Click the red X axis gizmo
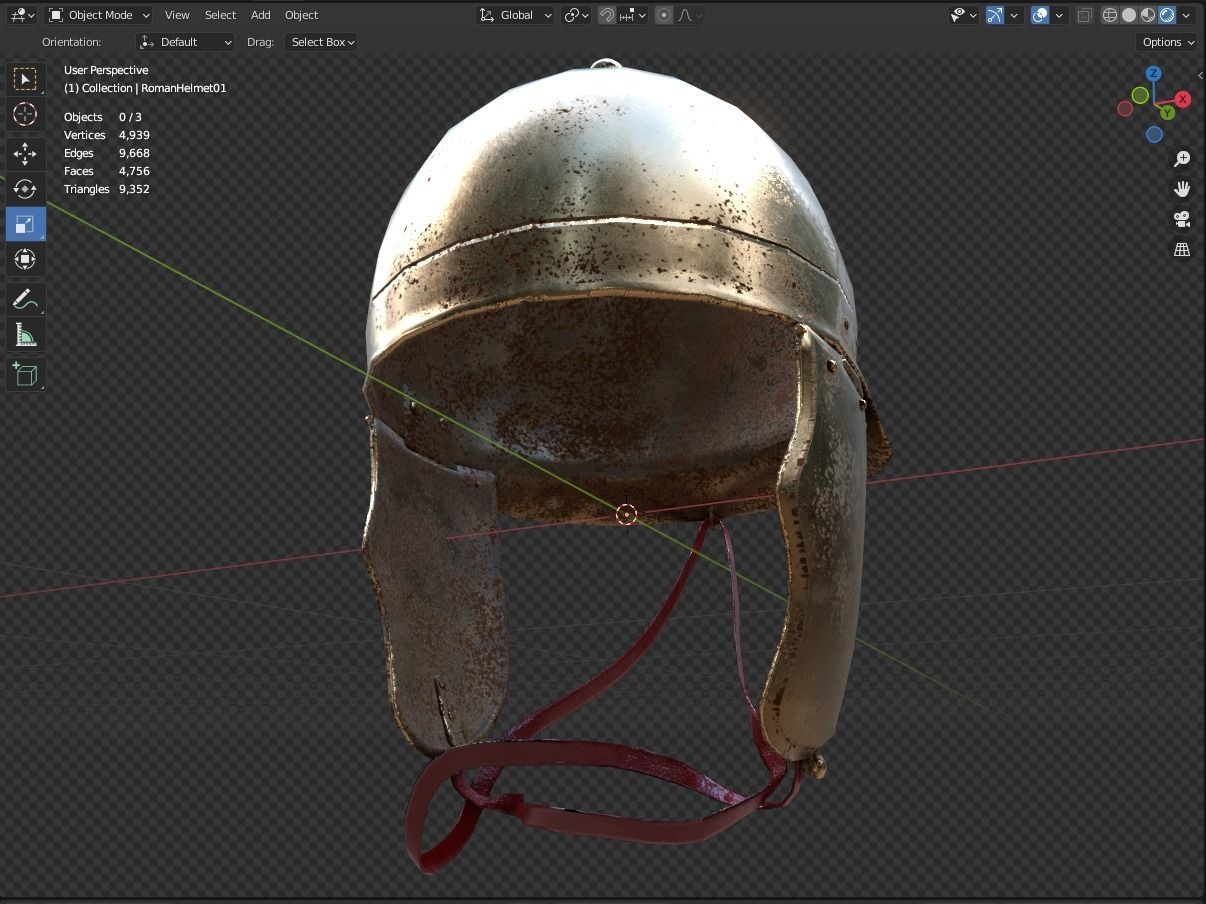The image size is (1206, 904). [1183, 99]
